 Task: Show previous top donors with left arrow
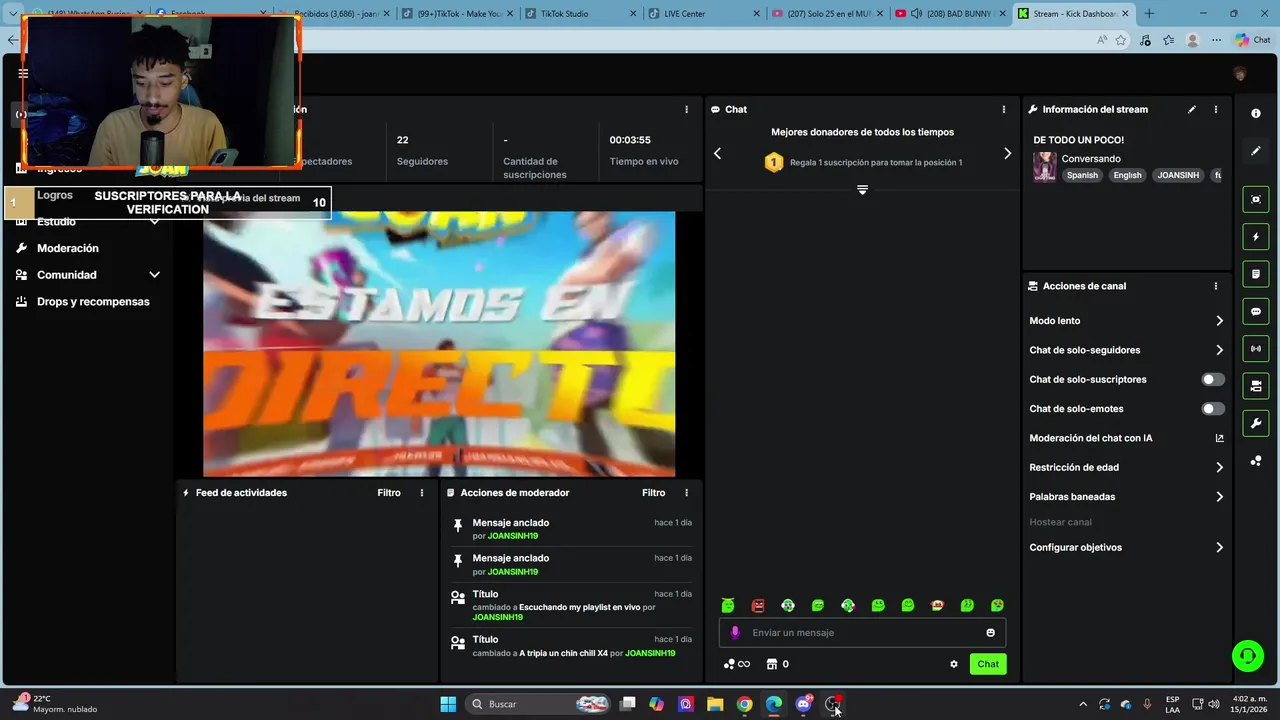coord(717,153)
